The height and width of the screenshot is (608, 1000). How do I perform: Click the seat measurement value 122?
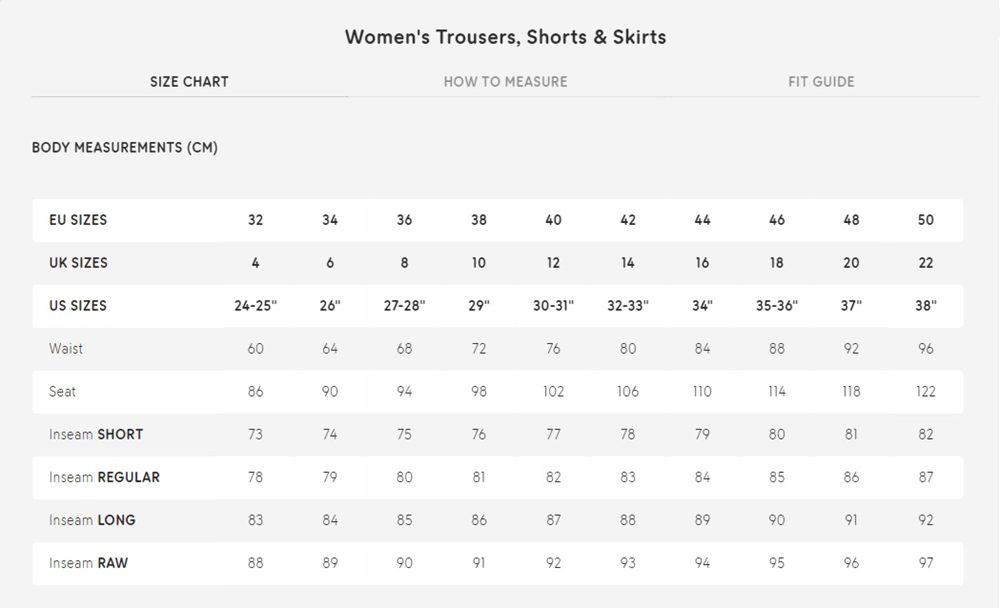tap(925, 392)
